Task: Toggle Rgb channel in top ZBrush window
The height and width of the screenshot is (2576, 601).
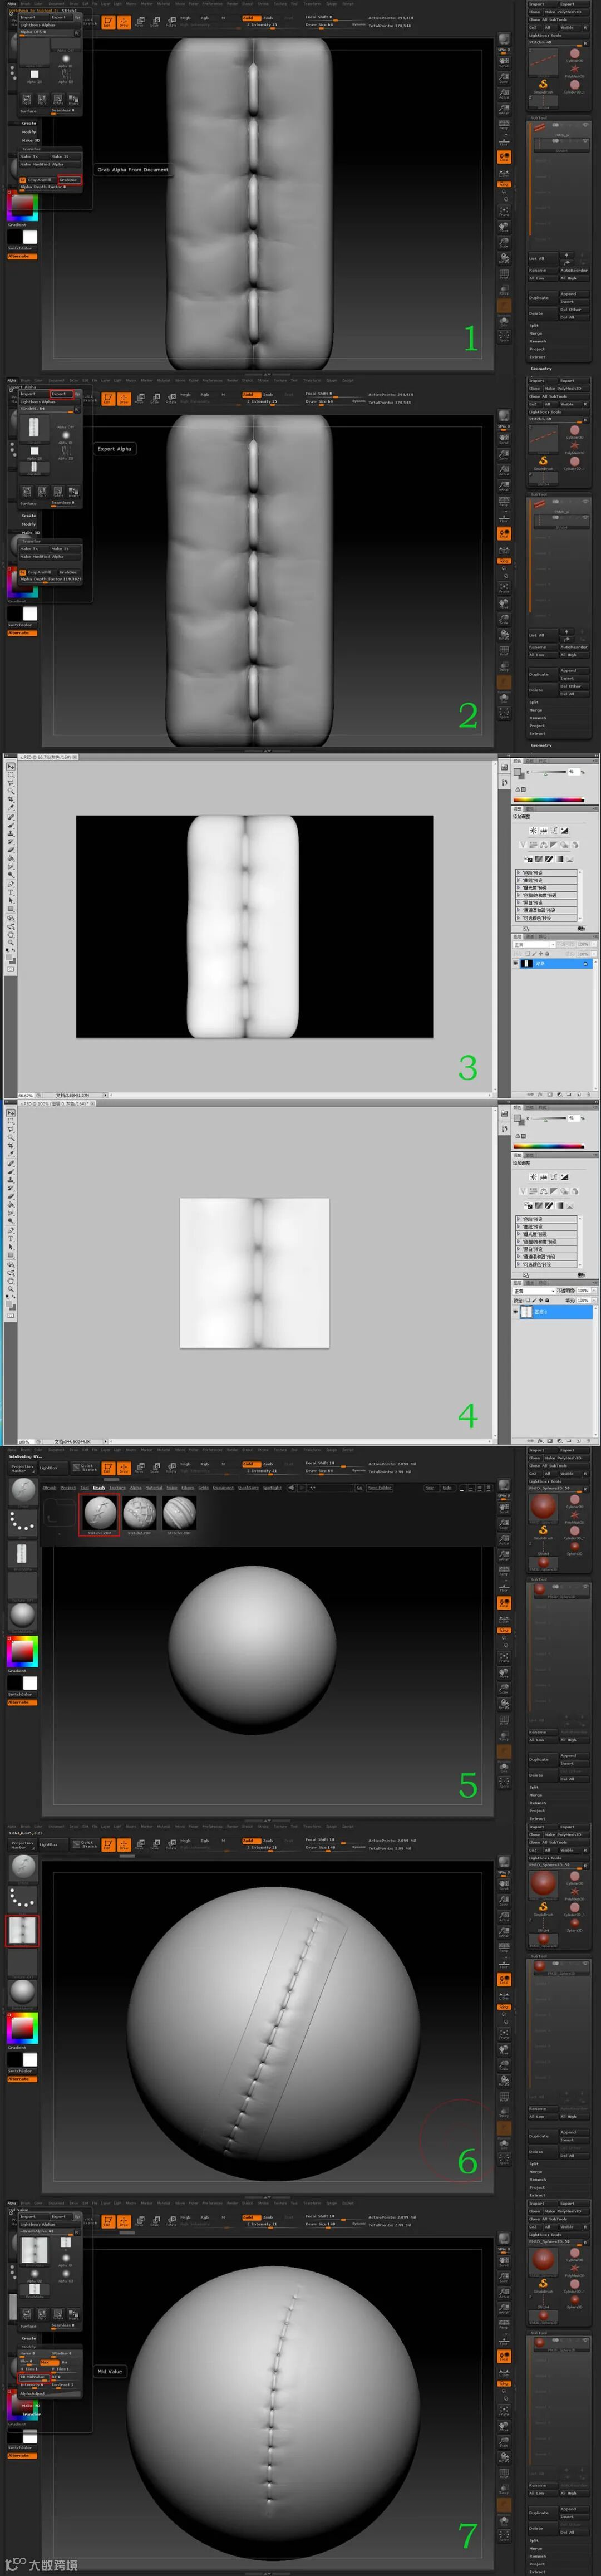Action: [204, 17]
